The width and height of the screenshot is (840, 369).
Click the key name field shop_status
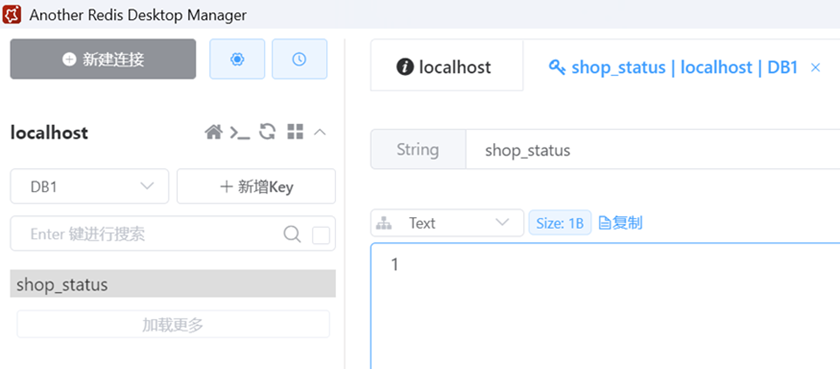[652, 150]
